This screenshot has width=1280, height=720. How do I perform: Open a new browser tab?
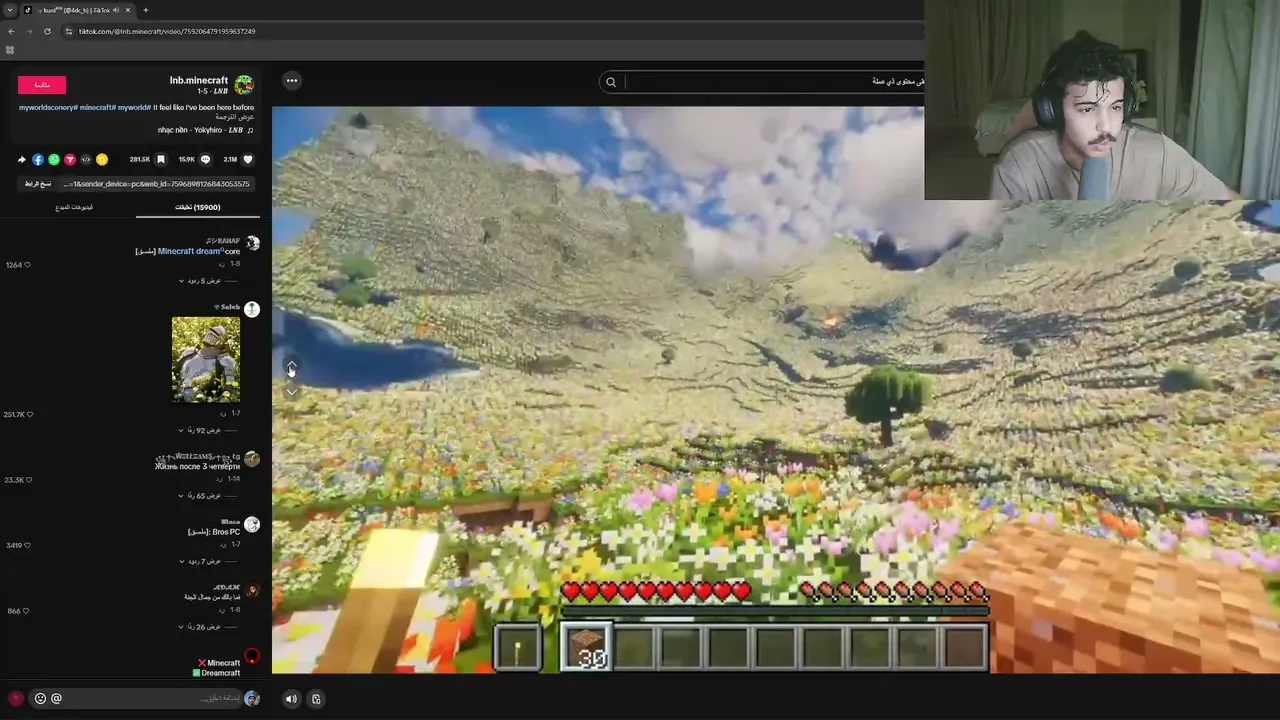coord(146,10)
